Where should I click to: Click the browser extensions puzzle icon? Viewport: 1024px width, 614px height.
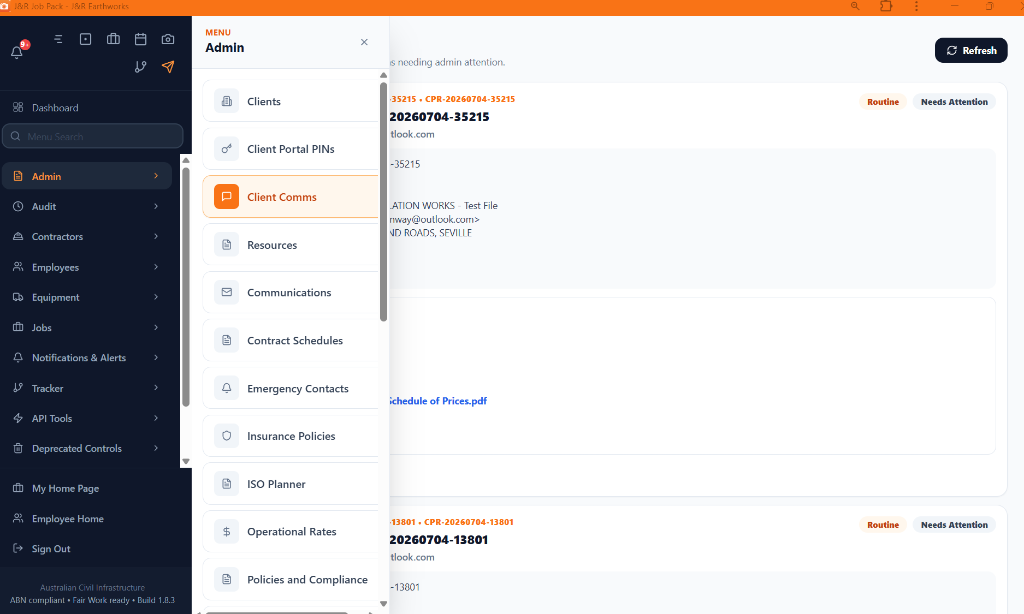click(x=886, y=6)
